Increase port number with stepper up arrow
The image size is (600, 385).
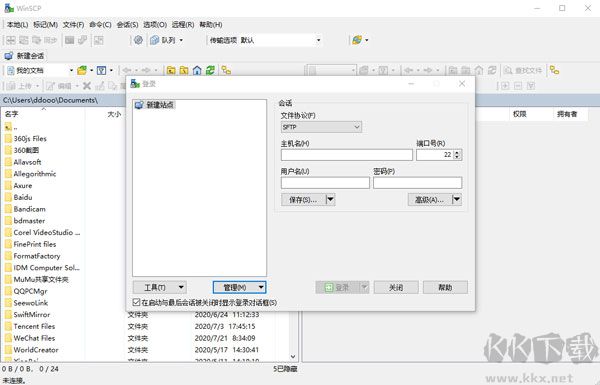click(x=457, y=152)
